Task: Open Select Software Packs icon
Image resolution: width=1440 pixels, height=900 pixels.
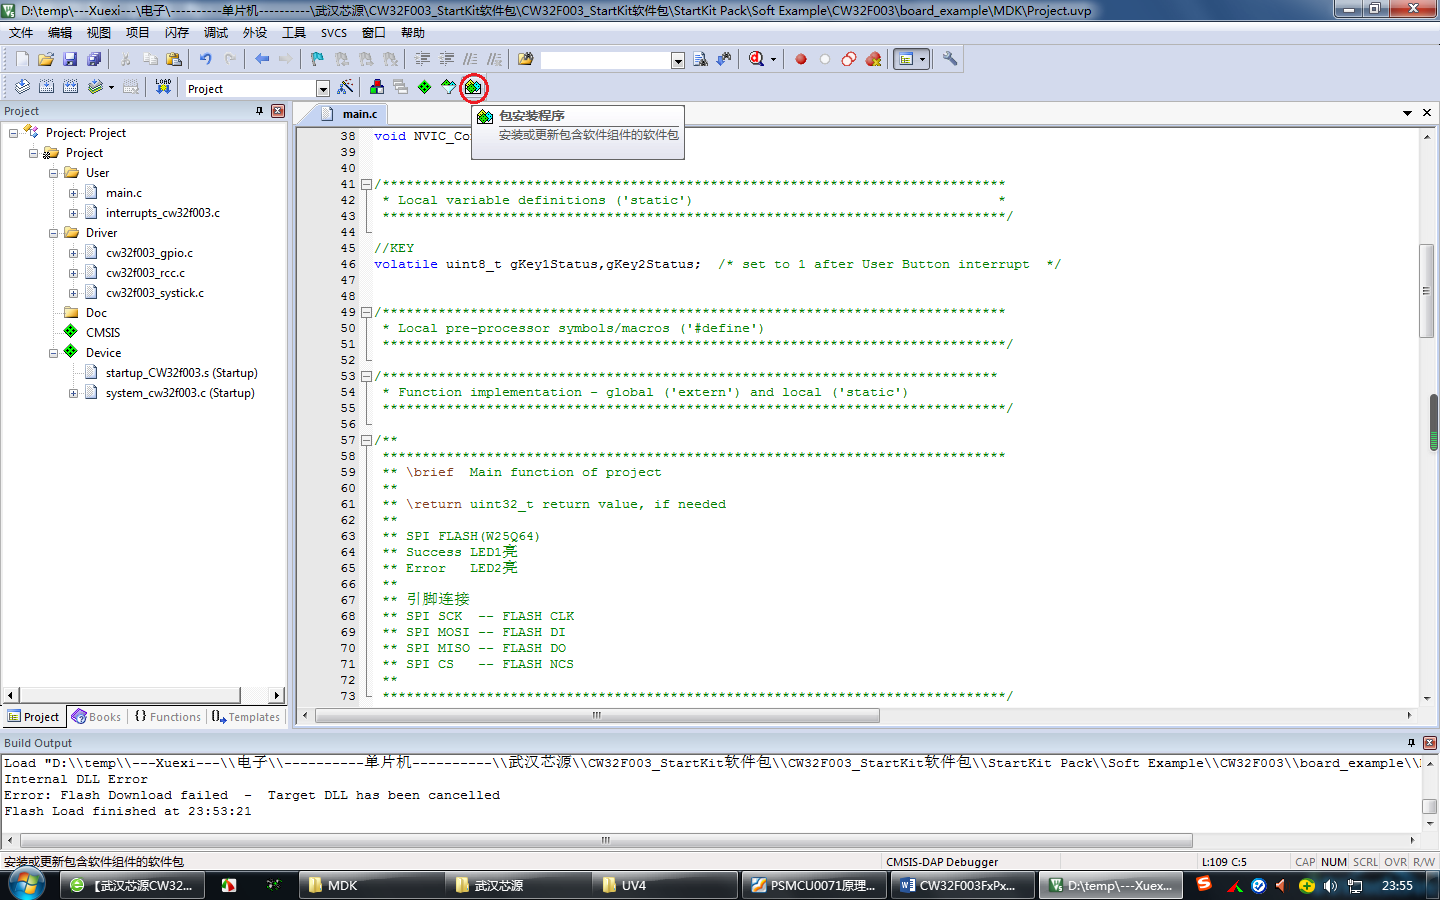Action: click(x=449, y=87)
